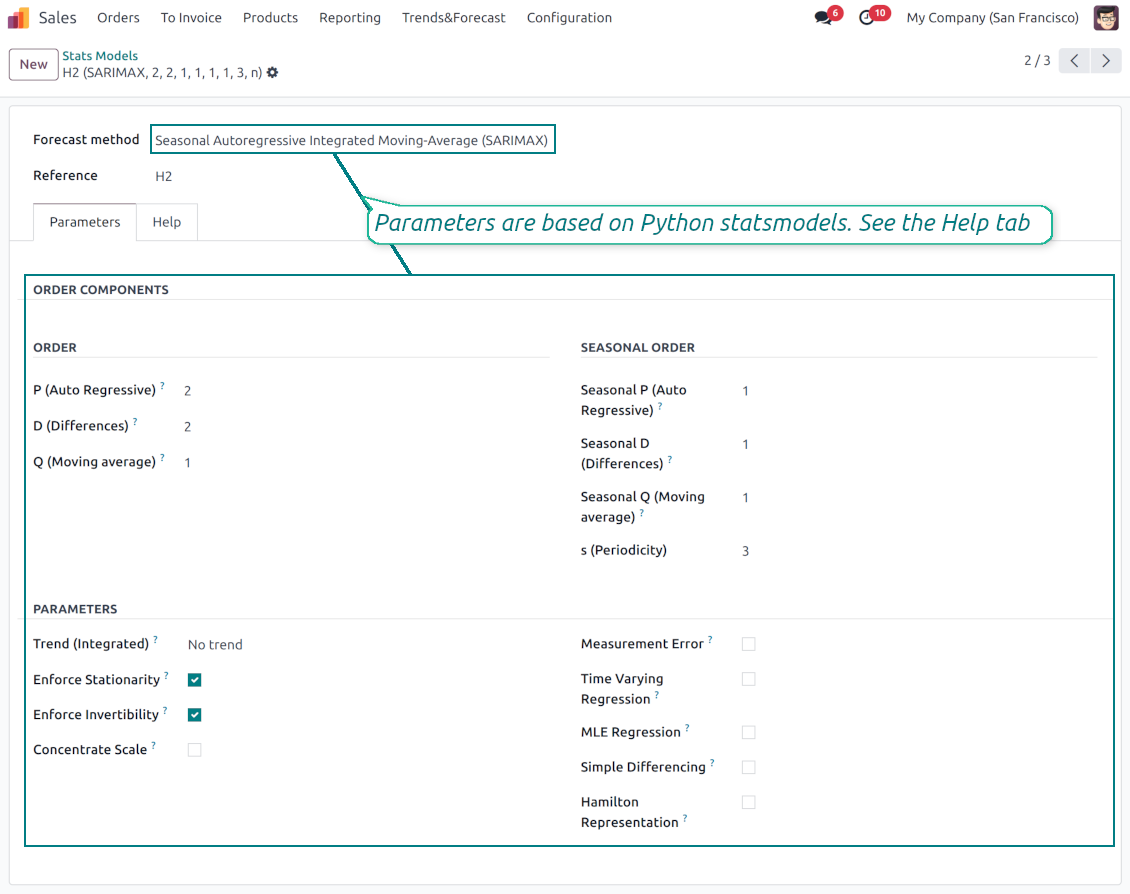Show help tooltip for D (Differences)

[x=135, y=421]
